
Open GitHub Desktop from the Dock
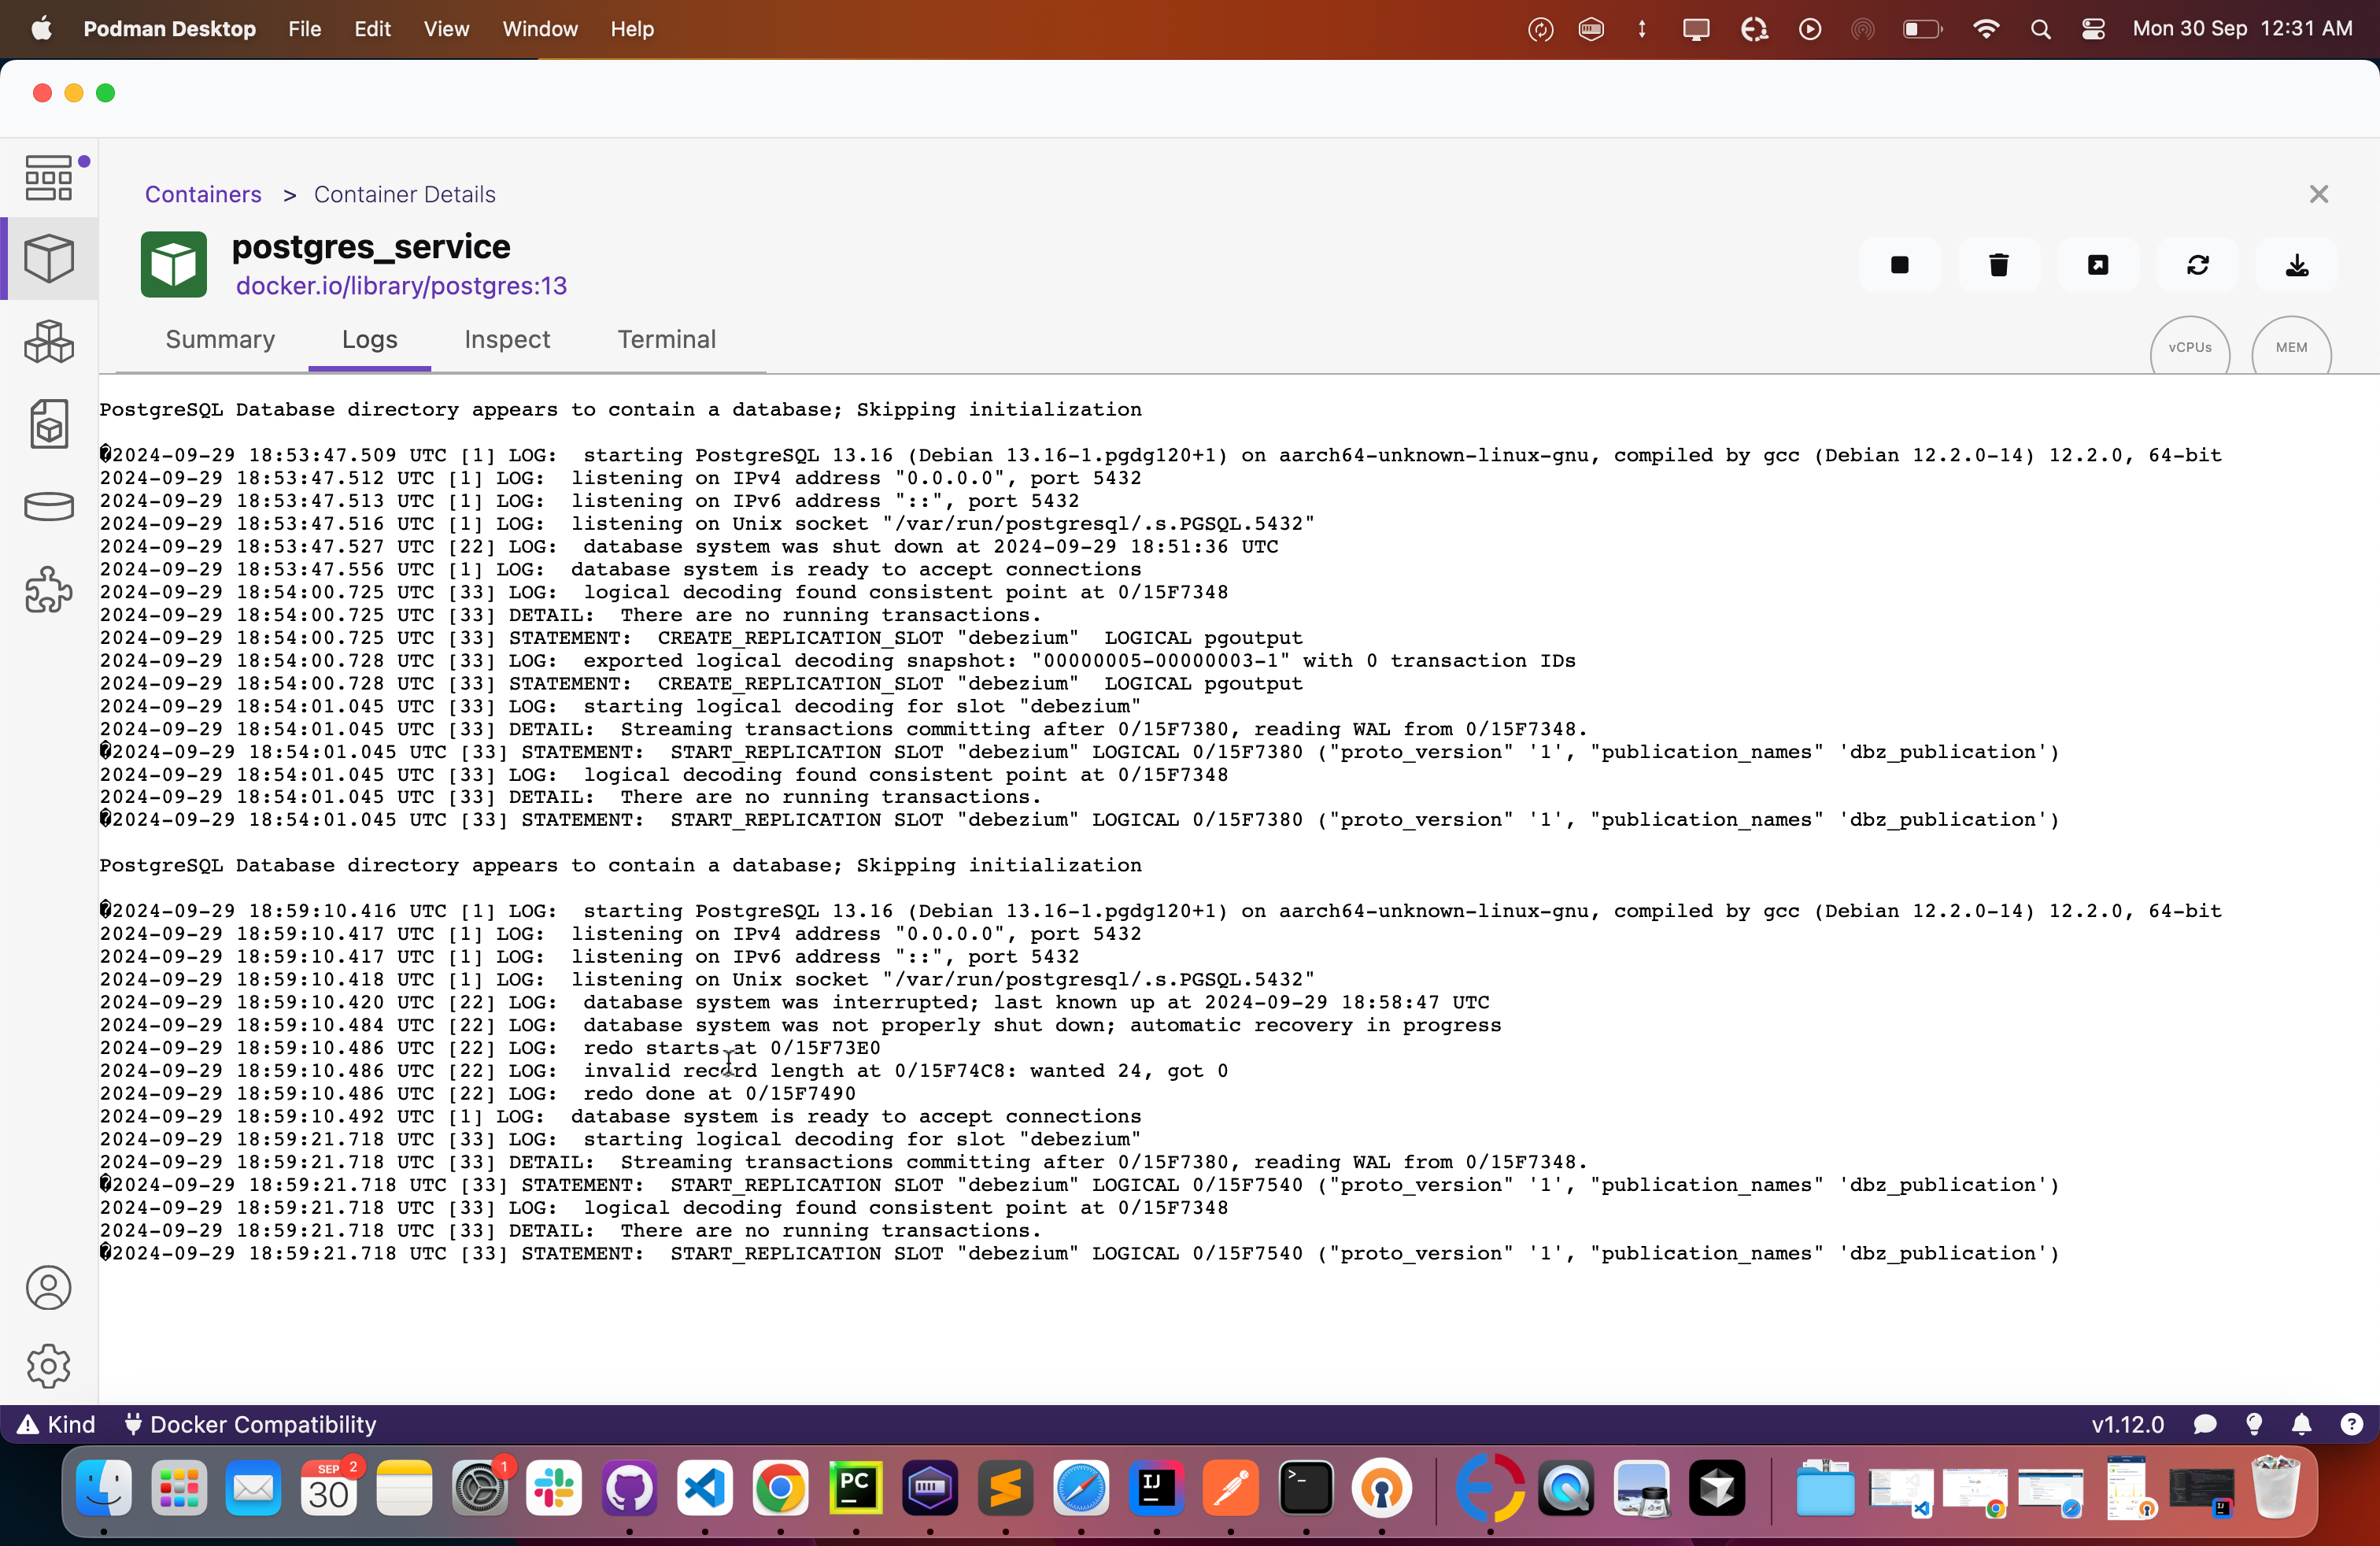pyautogui.click(x=629, y=1489)
